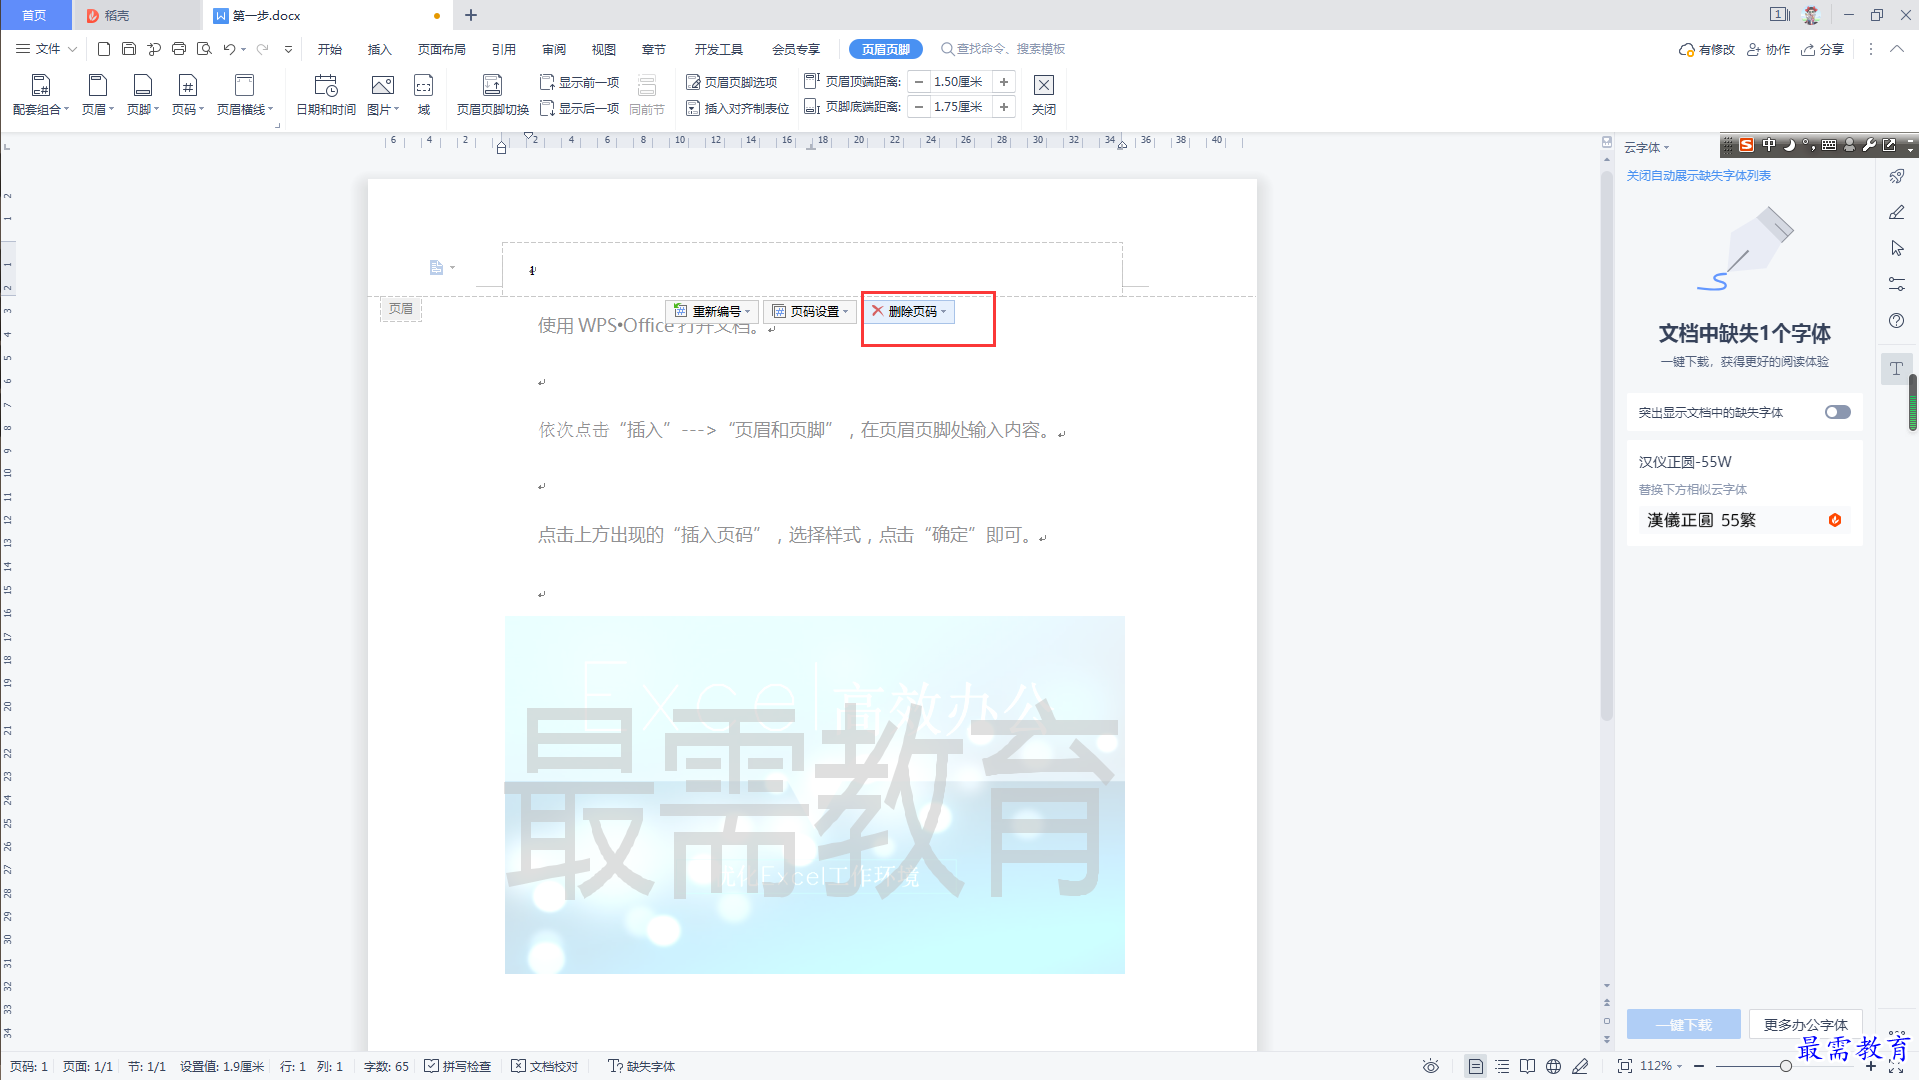Click the zoom slider handle
Image resolution: width=1919 pixels, height=1080 pixels.
(1785, 1066)
